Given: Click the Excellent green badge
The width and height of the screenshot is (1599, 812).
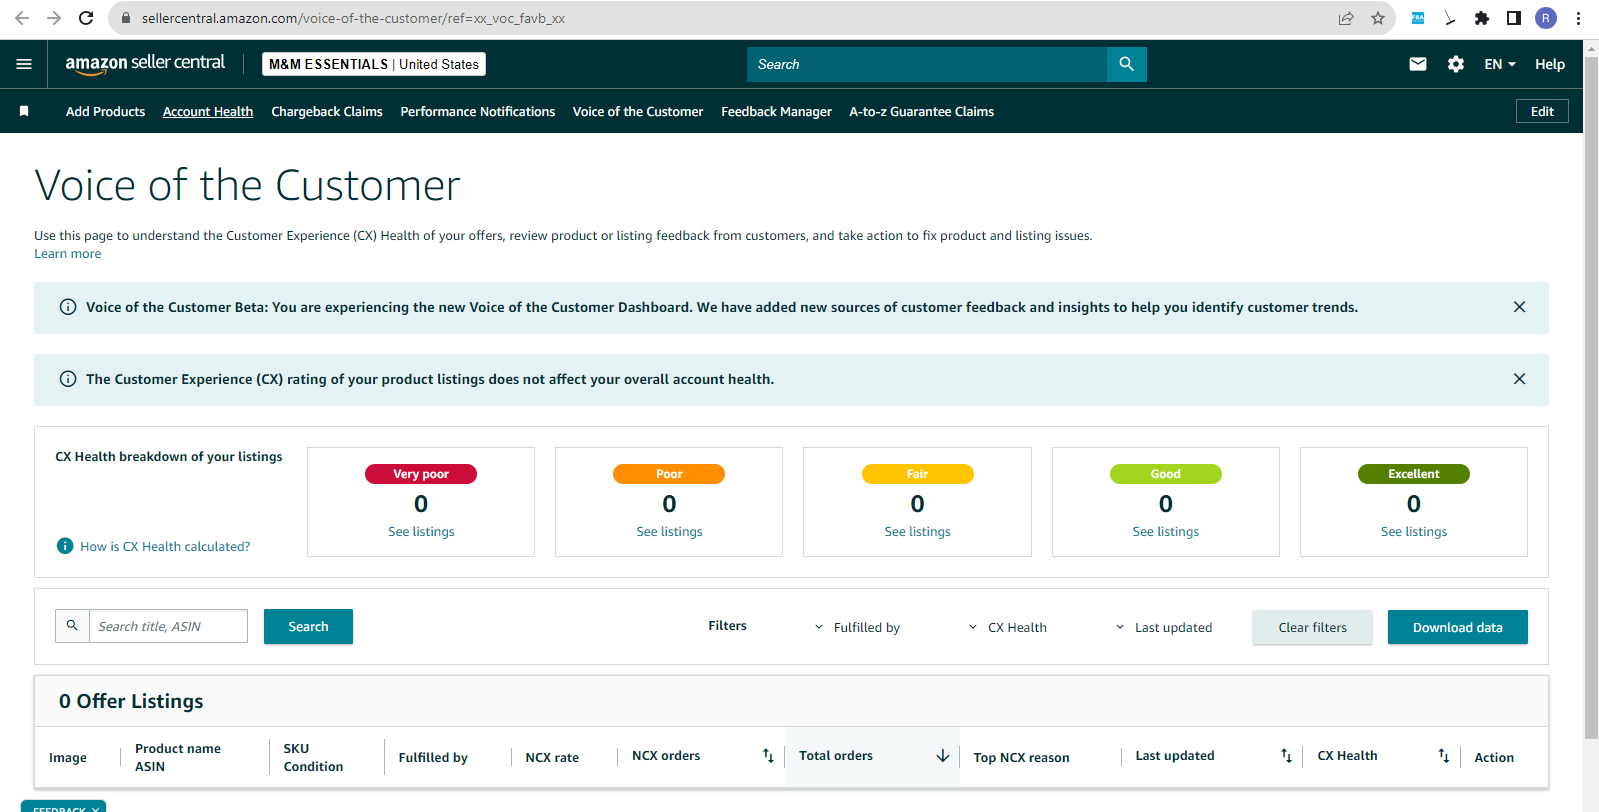Looking at the screenshot, I should [1414, 474].
